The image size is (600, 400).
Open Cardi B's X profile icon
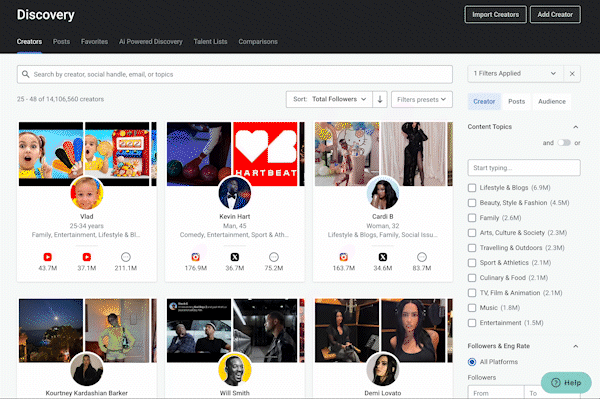point(383,257)
